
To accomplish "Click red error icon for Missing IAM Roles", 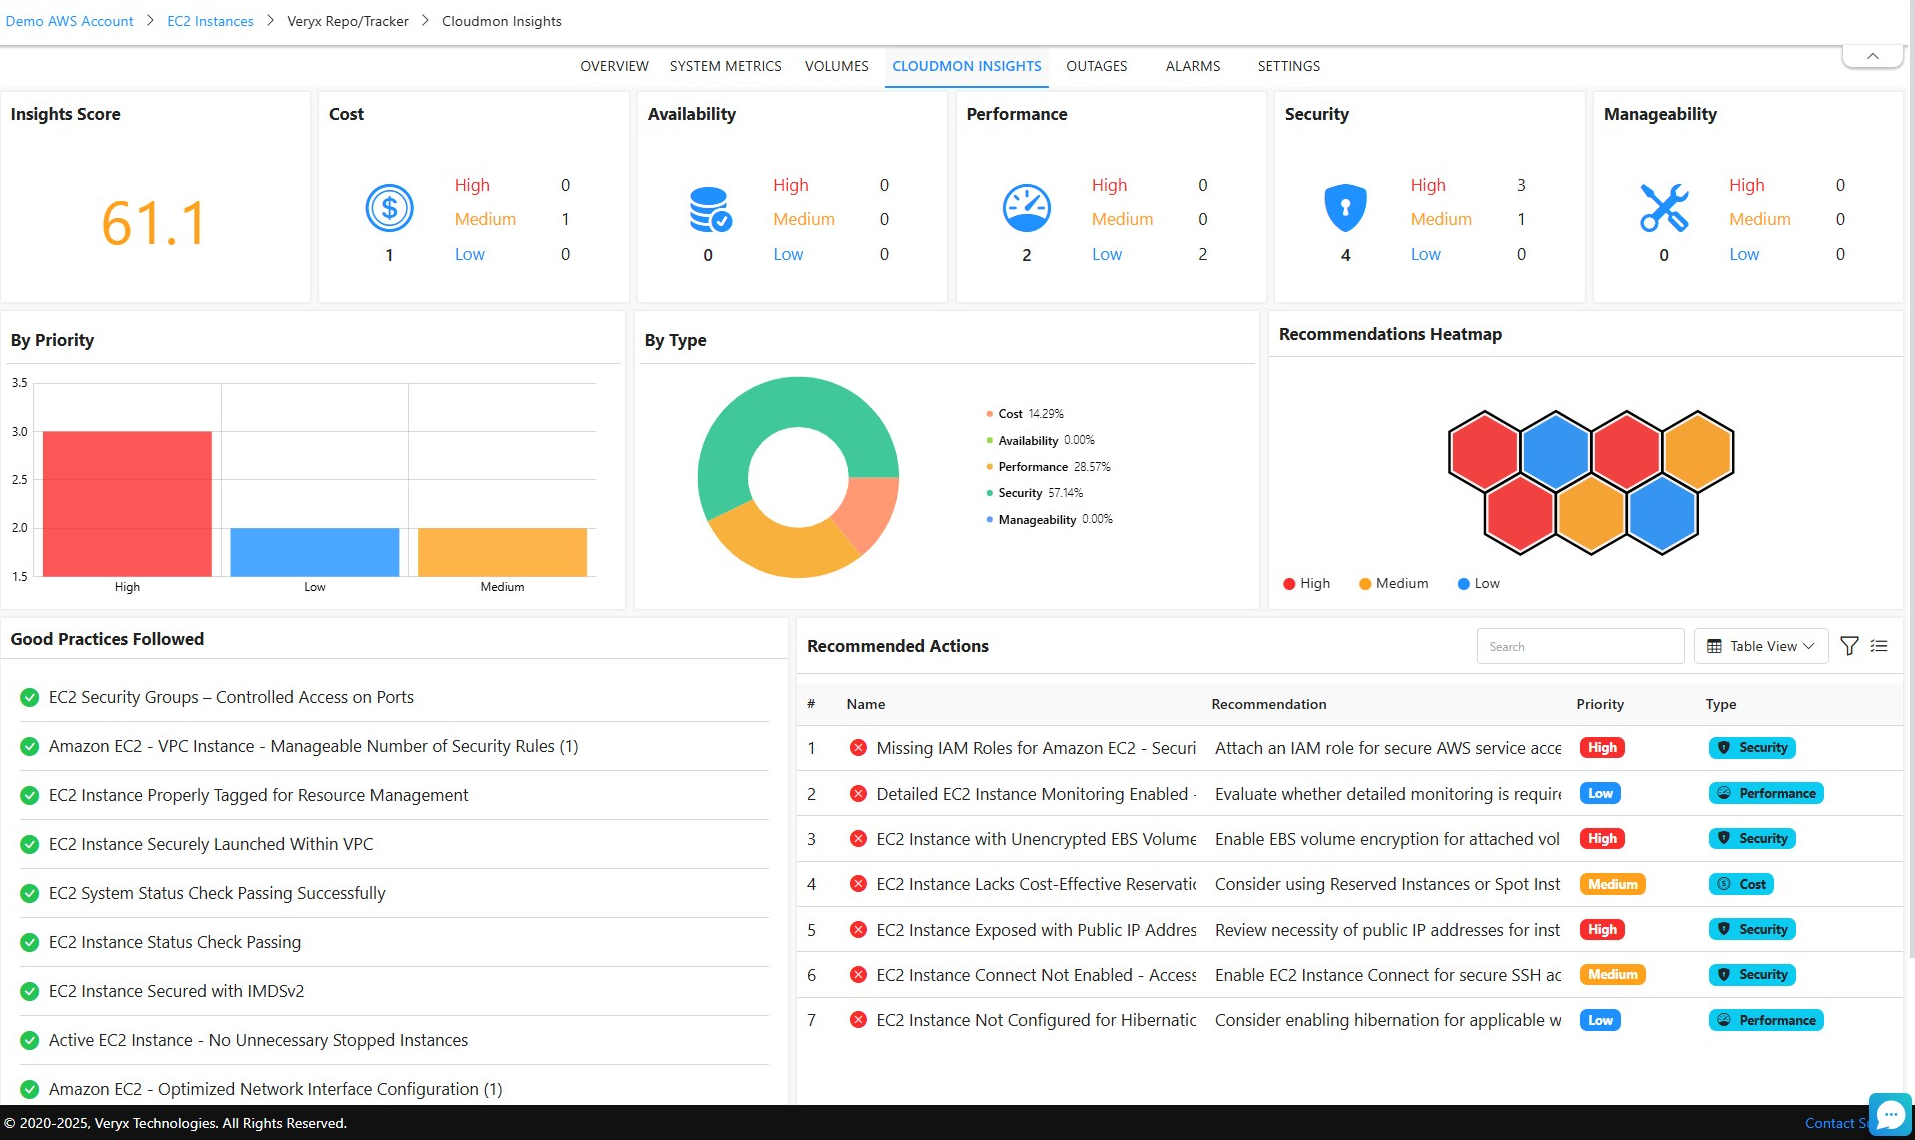I will (858, 748).
